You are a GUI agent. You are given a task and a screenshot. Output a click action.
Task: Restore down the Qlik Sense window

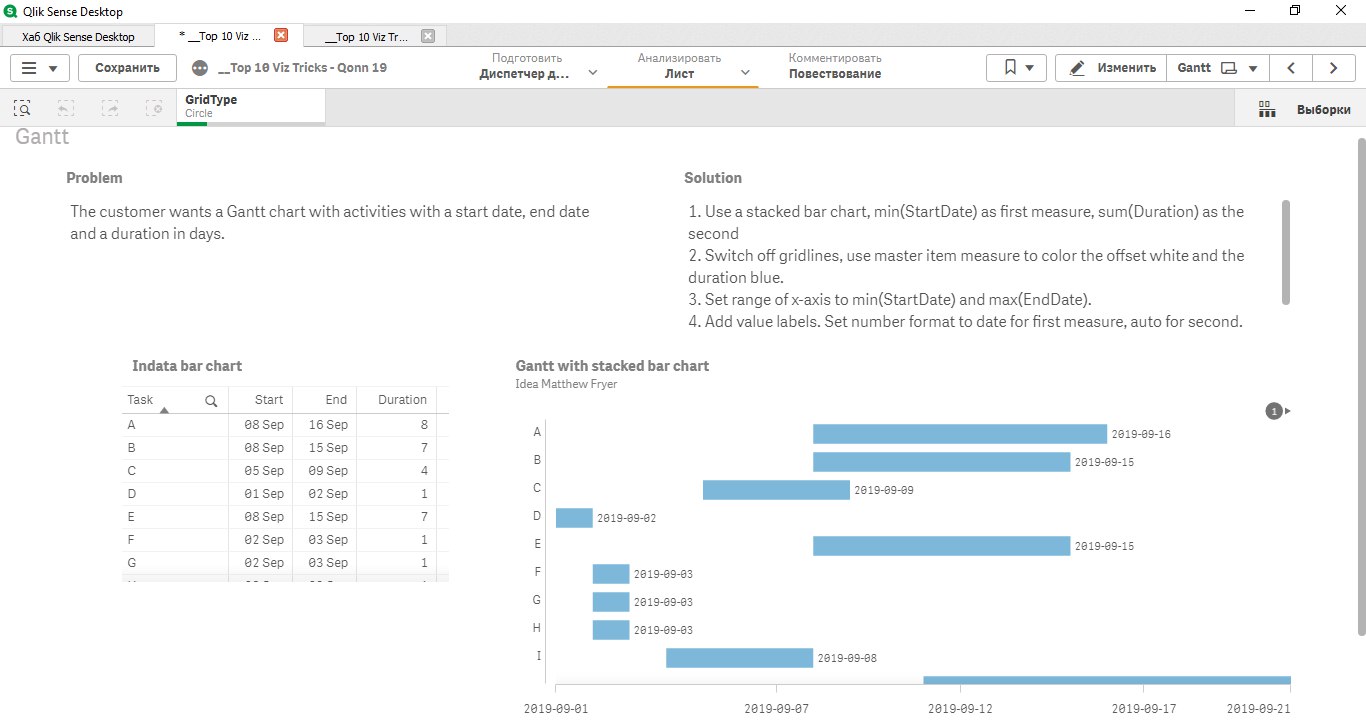(x=1295, y=10)
